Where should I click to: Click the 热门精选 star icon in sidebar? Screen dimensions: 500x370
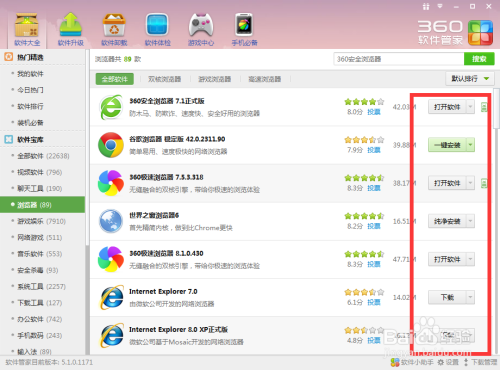[x=9, y=57]
